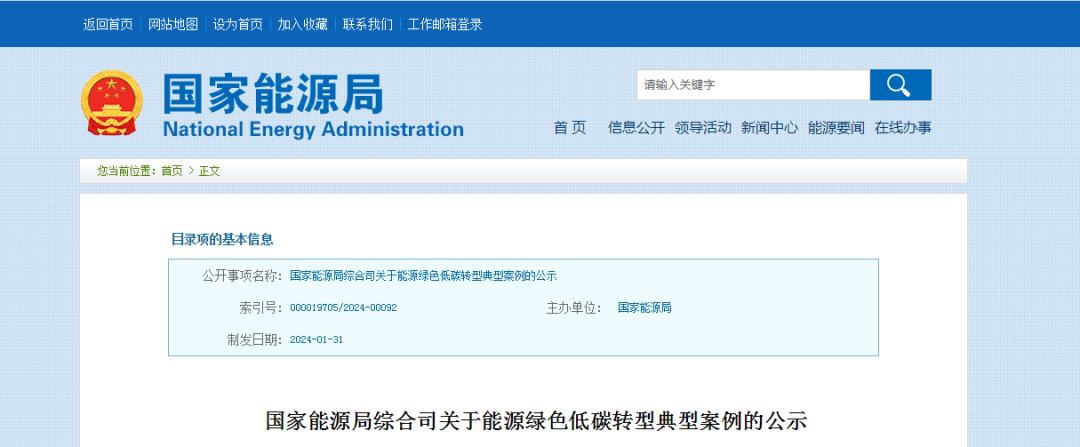
Task: Open 新闻中心 navigation menu
Action: coord(769,127)
